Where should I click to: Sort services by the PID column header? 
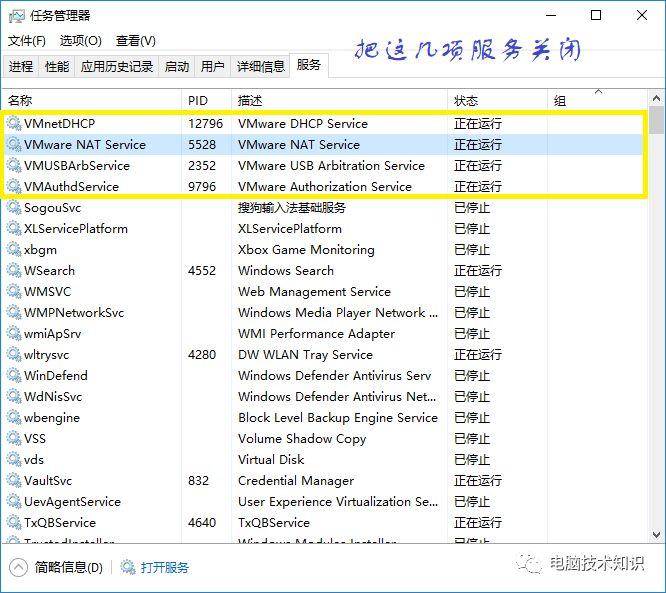click(x=206, y=101)
